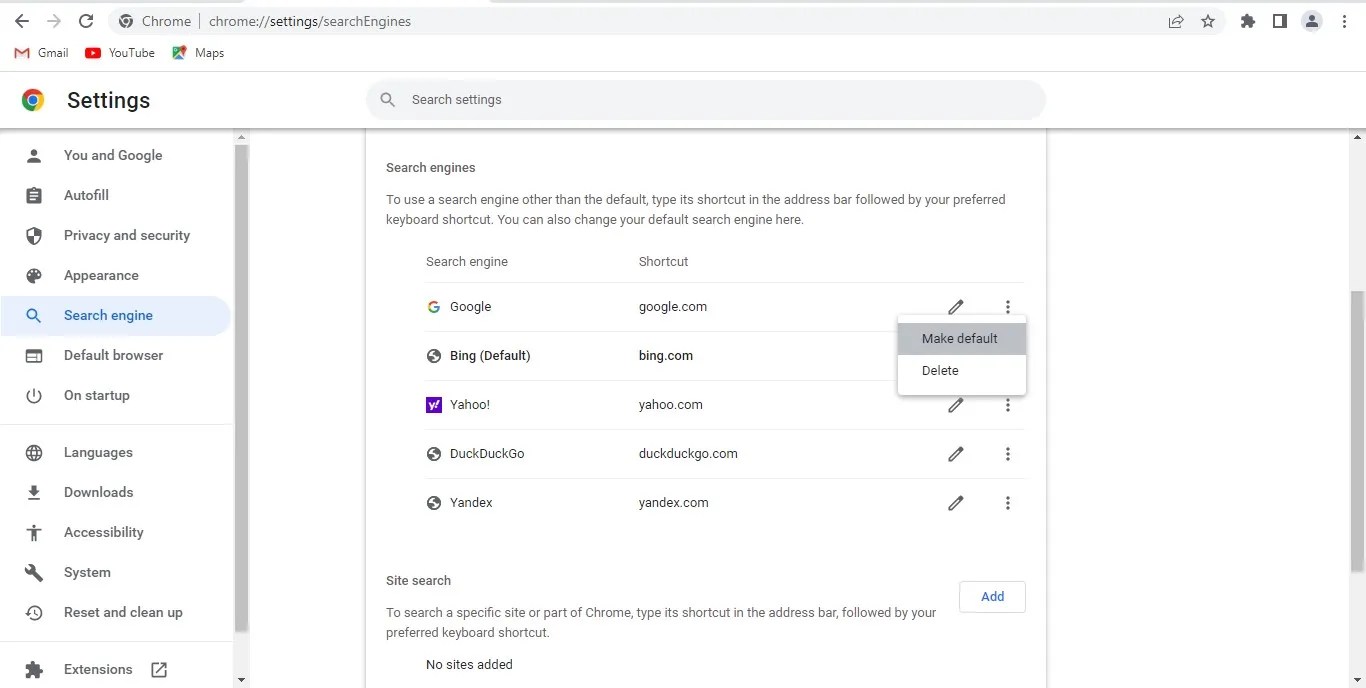Open more actions for DuckDuckGo
The width and height of the screenshot is (1366, 688).
click(x=1008, y=453)
